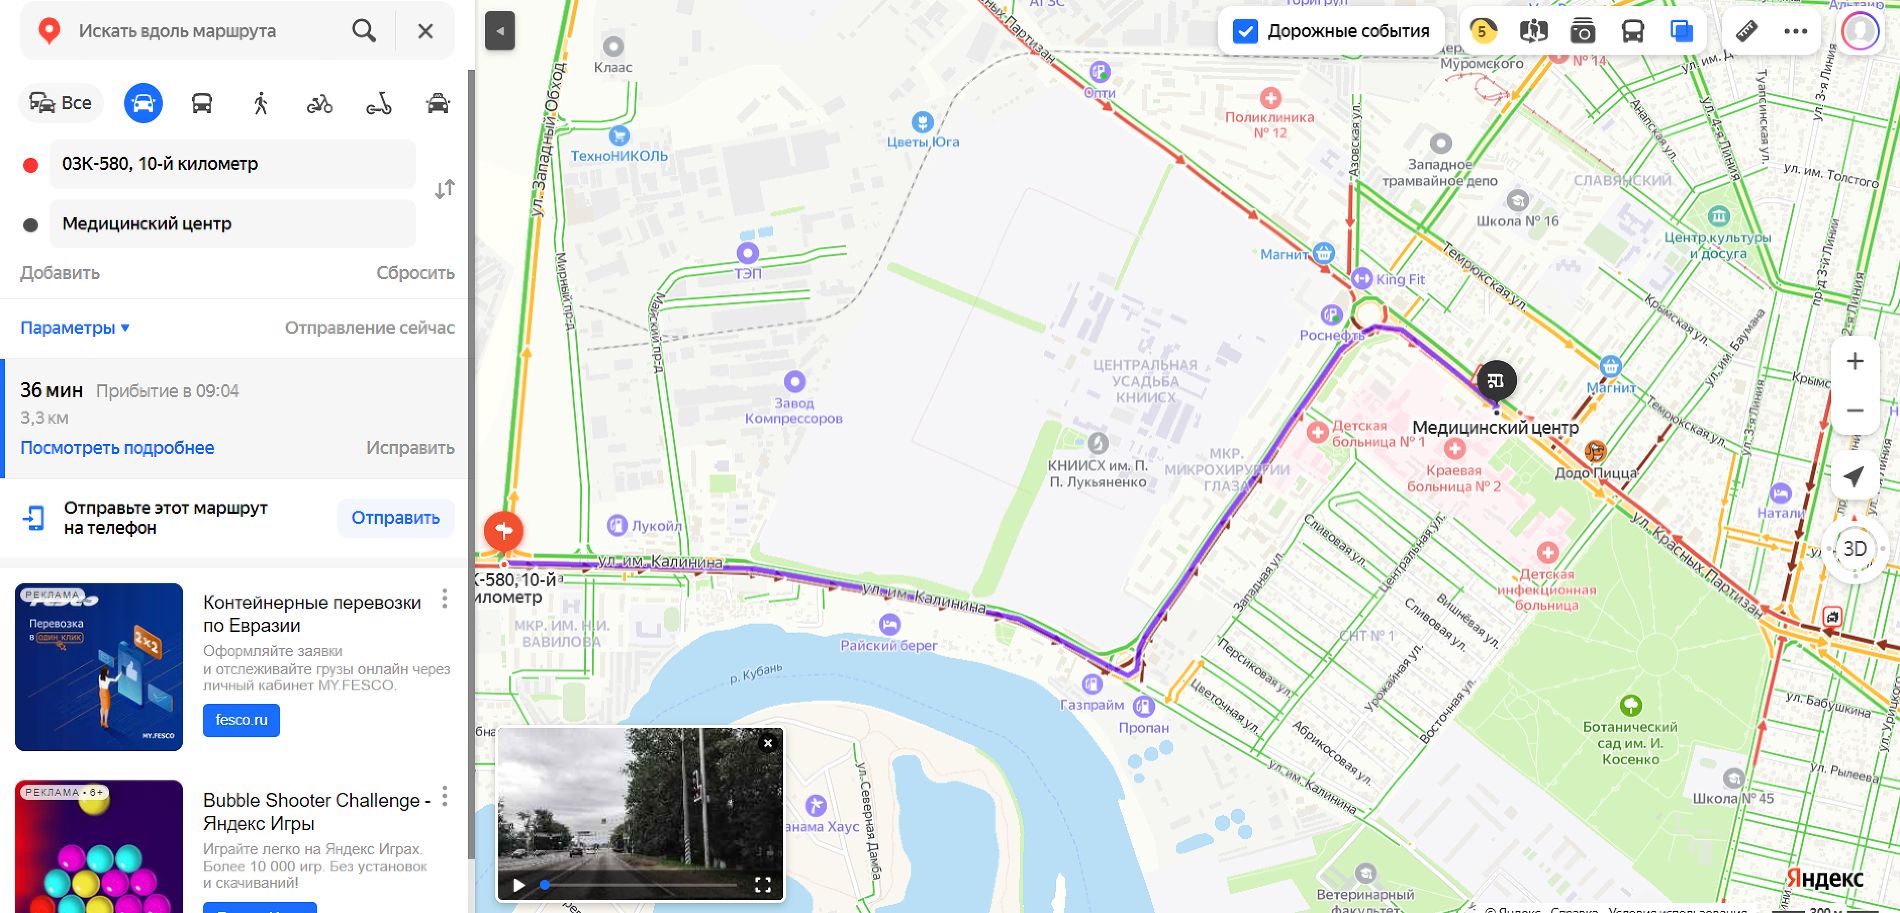Toggle the Дорожные события checkbox
This screenshot has width=1900, height=913.
click(1245, 31)
